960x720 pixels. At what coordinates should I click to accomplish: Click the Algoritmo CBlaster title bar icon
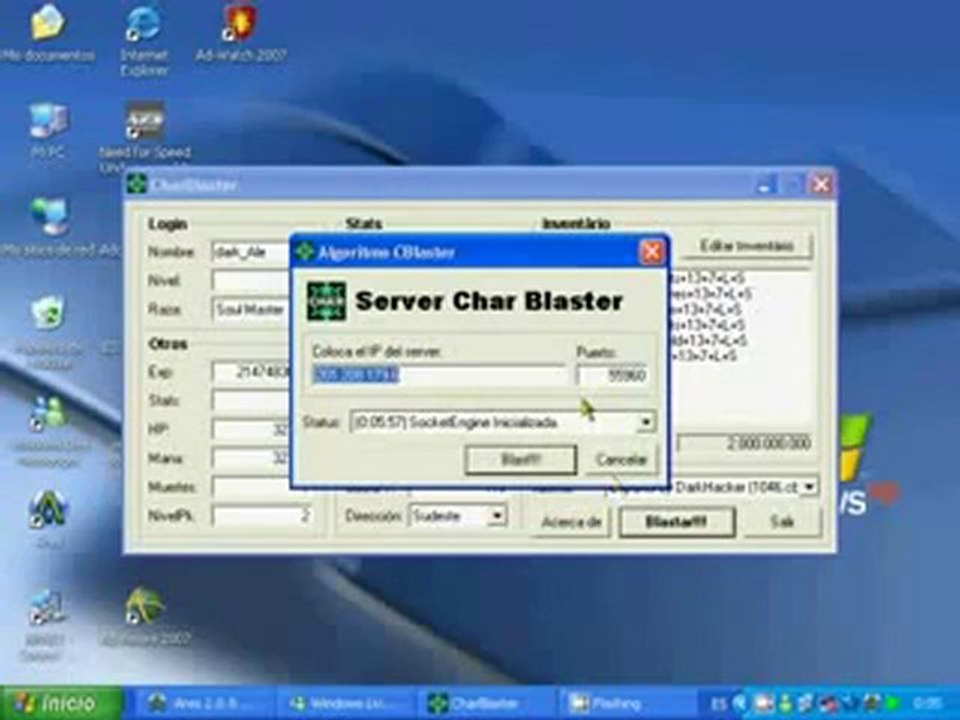tap(304, 252)
